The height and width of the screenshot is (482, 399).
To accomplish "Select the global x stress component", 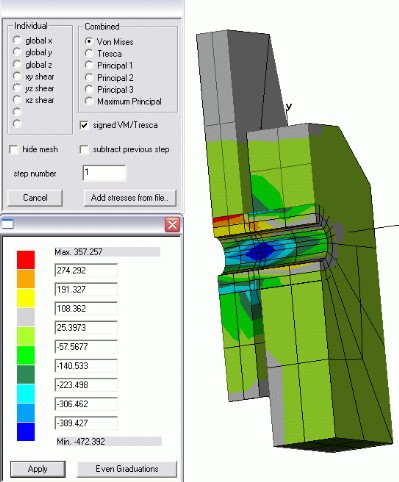I will pos(17,40).
